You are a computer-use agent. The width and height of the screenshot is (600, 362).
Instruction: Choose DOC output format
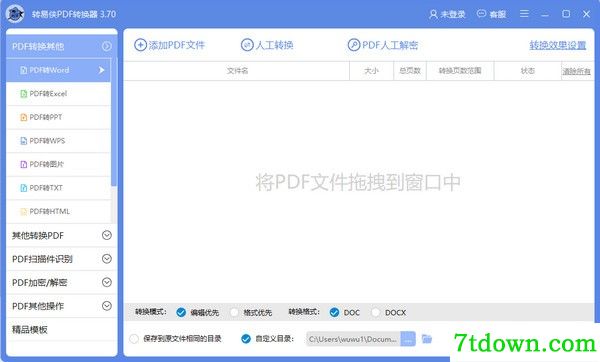pyautogui.click(x=334, y=313)
